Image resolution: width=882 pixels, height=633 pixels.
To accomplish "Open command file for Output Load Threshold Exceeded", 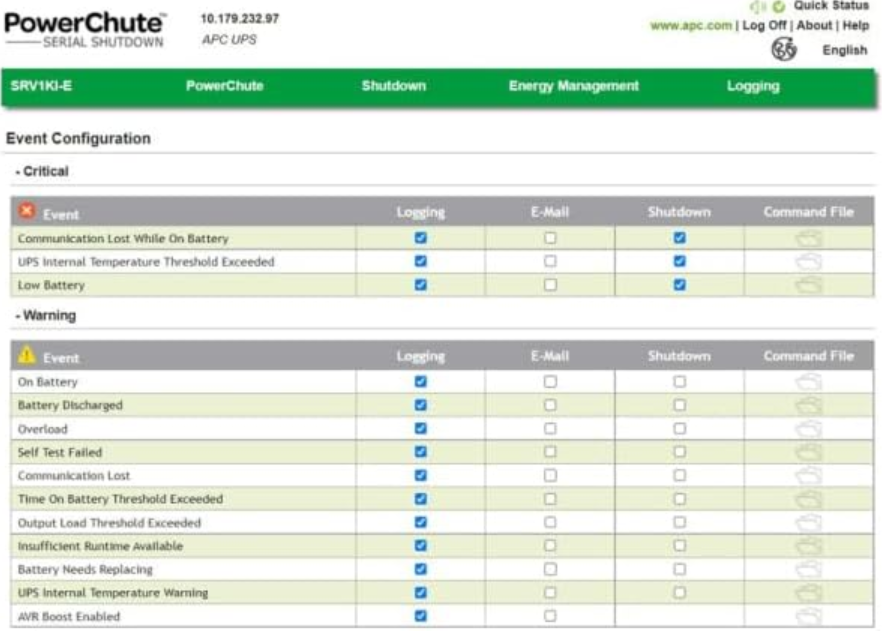I will point(808,523).
